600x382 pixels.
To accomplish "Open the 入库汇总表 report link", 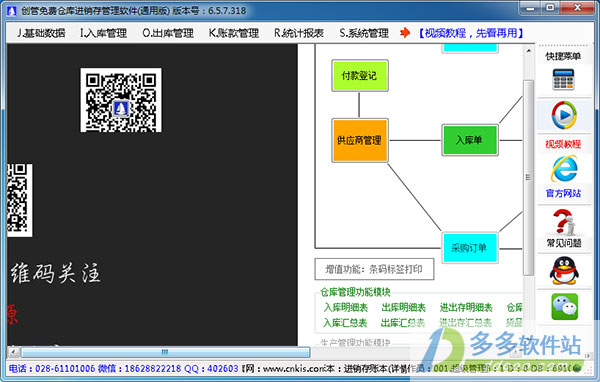I will [345, 323].
